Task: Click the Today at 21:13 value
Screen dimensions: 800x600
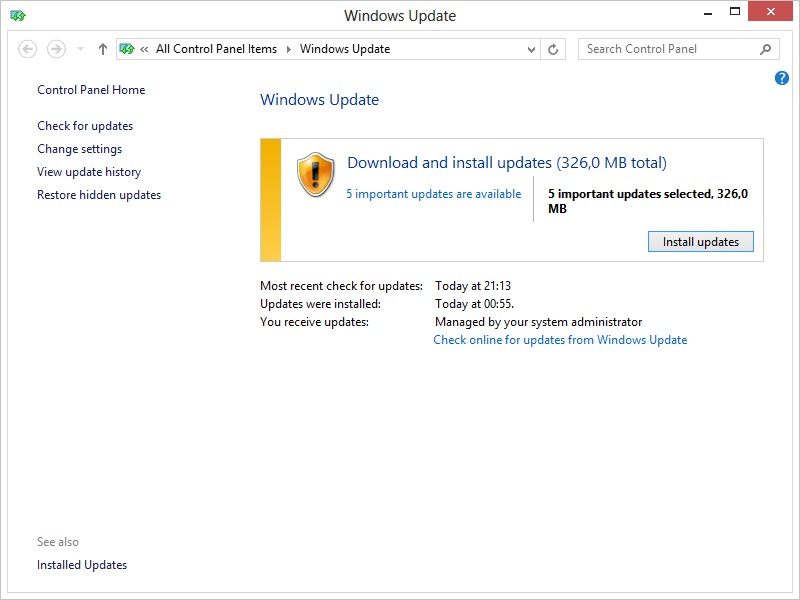Action: coord(472,286)
